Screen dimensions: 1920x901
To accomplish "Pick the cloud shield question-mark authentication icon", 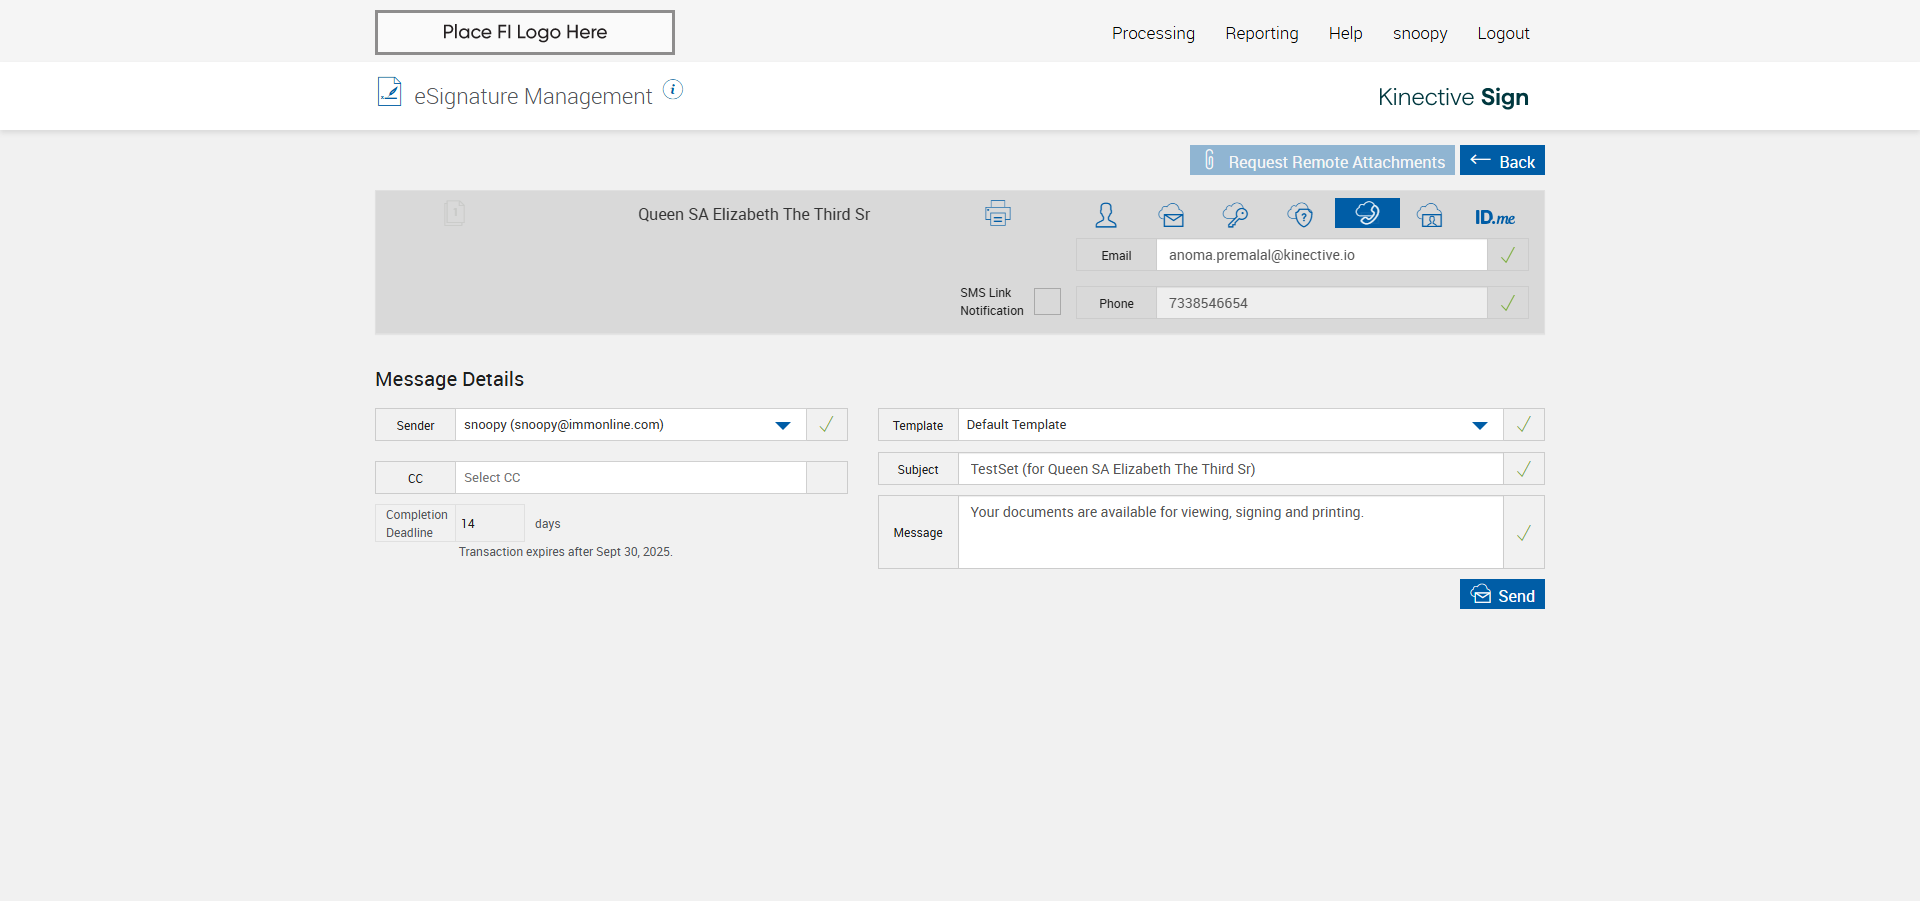I will pos(1300,215).
